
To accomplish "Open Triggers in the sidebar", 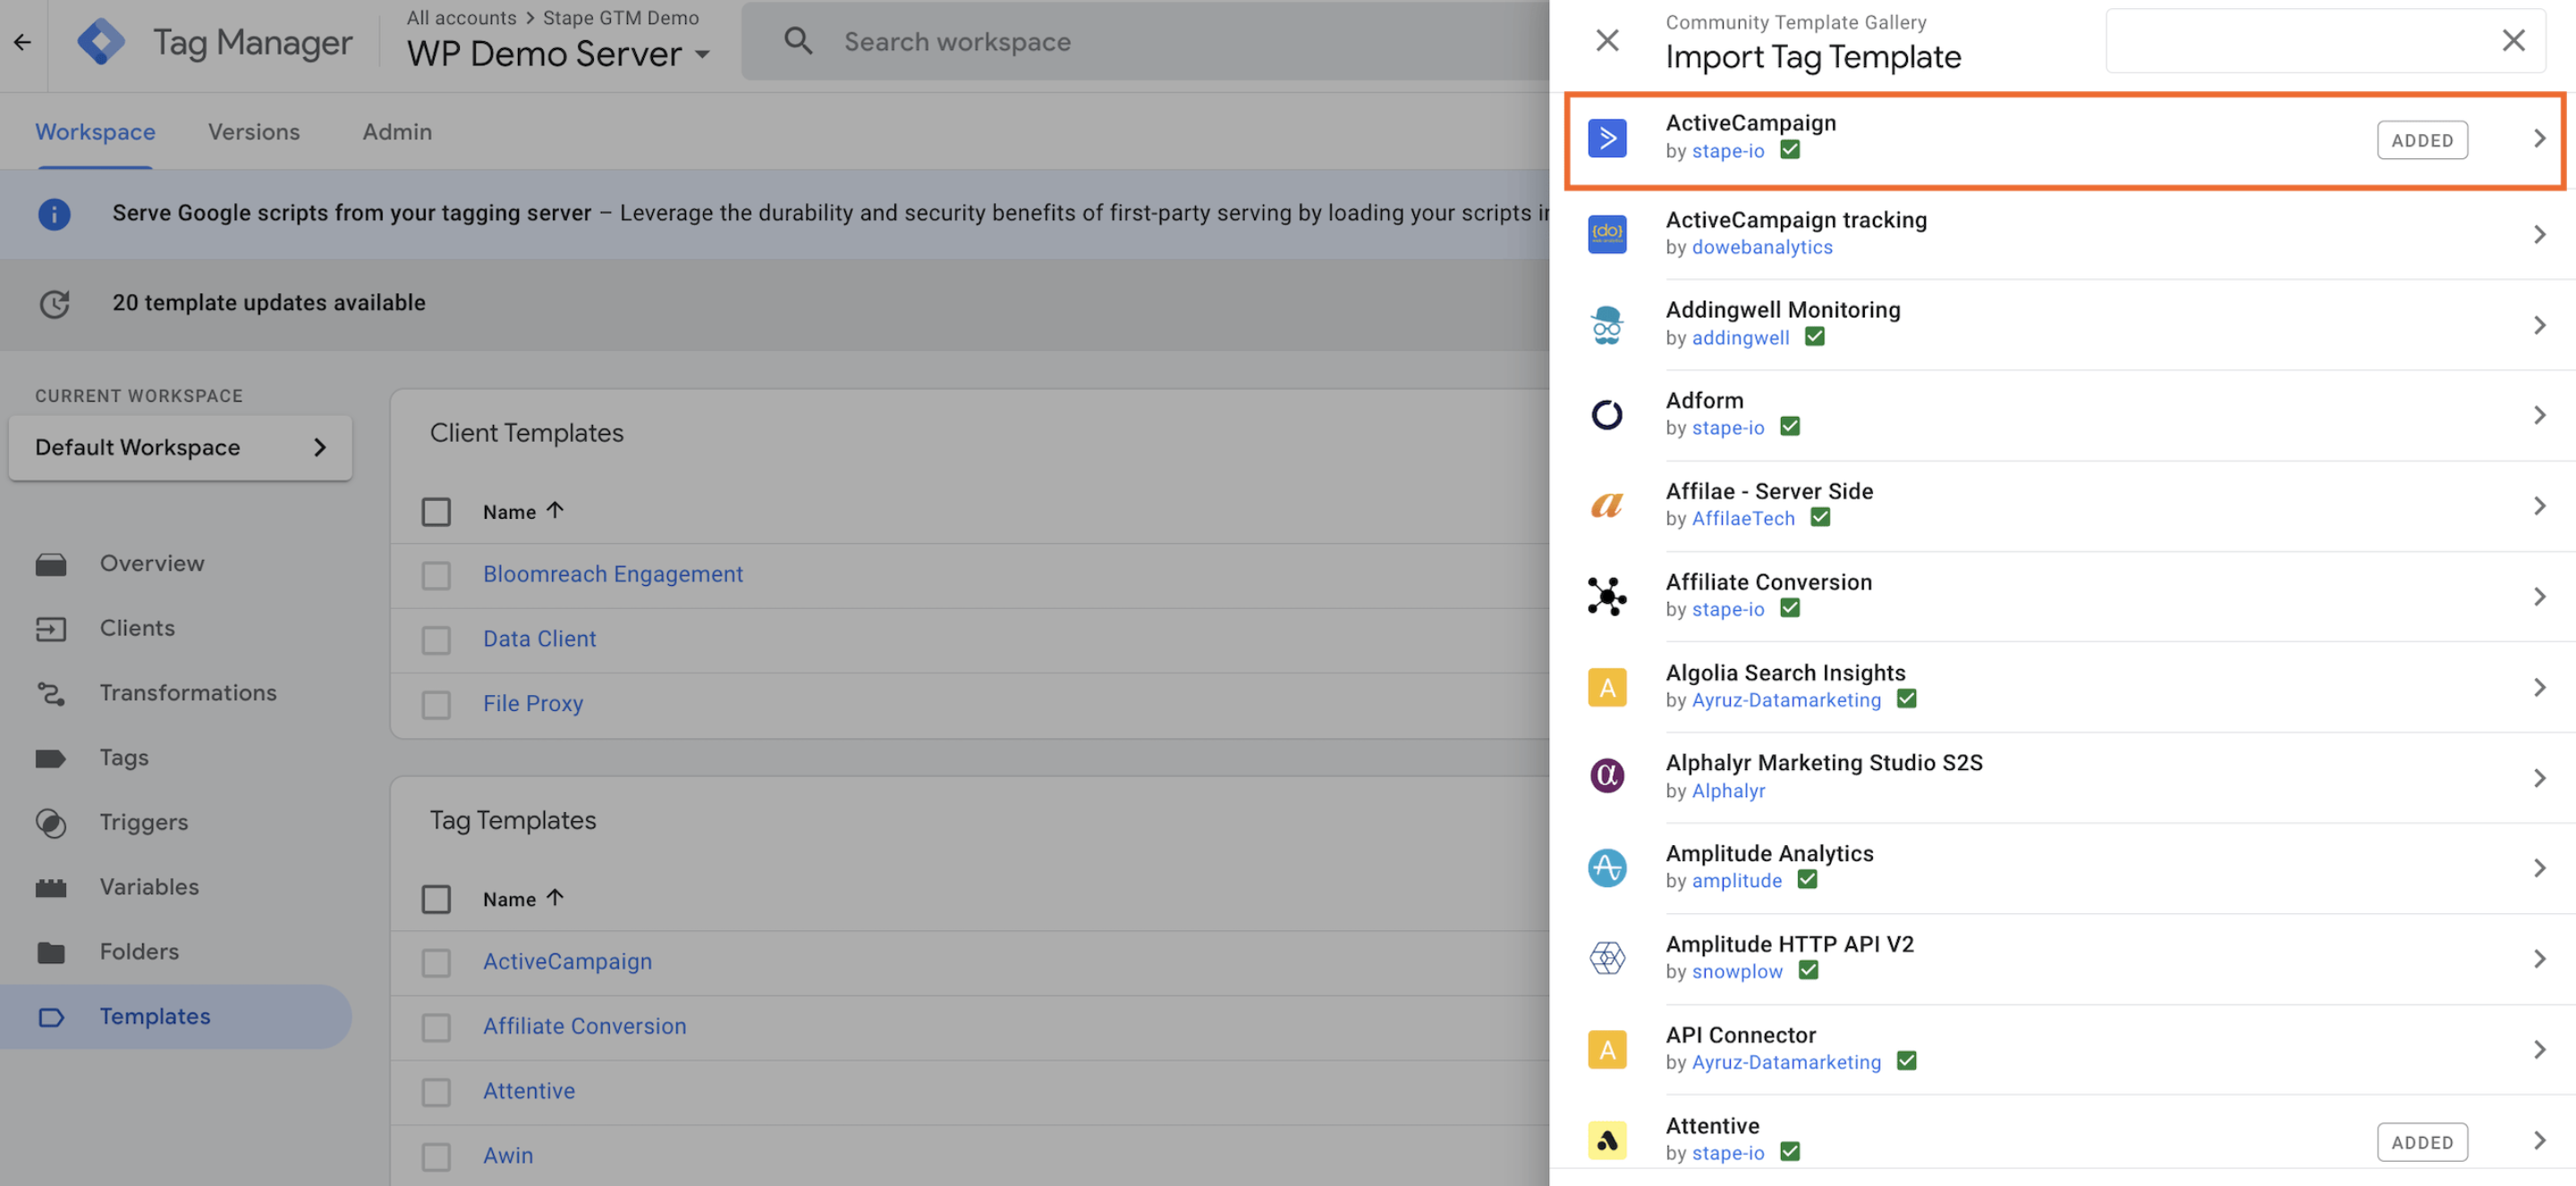I will [x=143, y=822].
